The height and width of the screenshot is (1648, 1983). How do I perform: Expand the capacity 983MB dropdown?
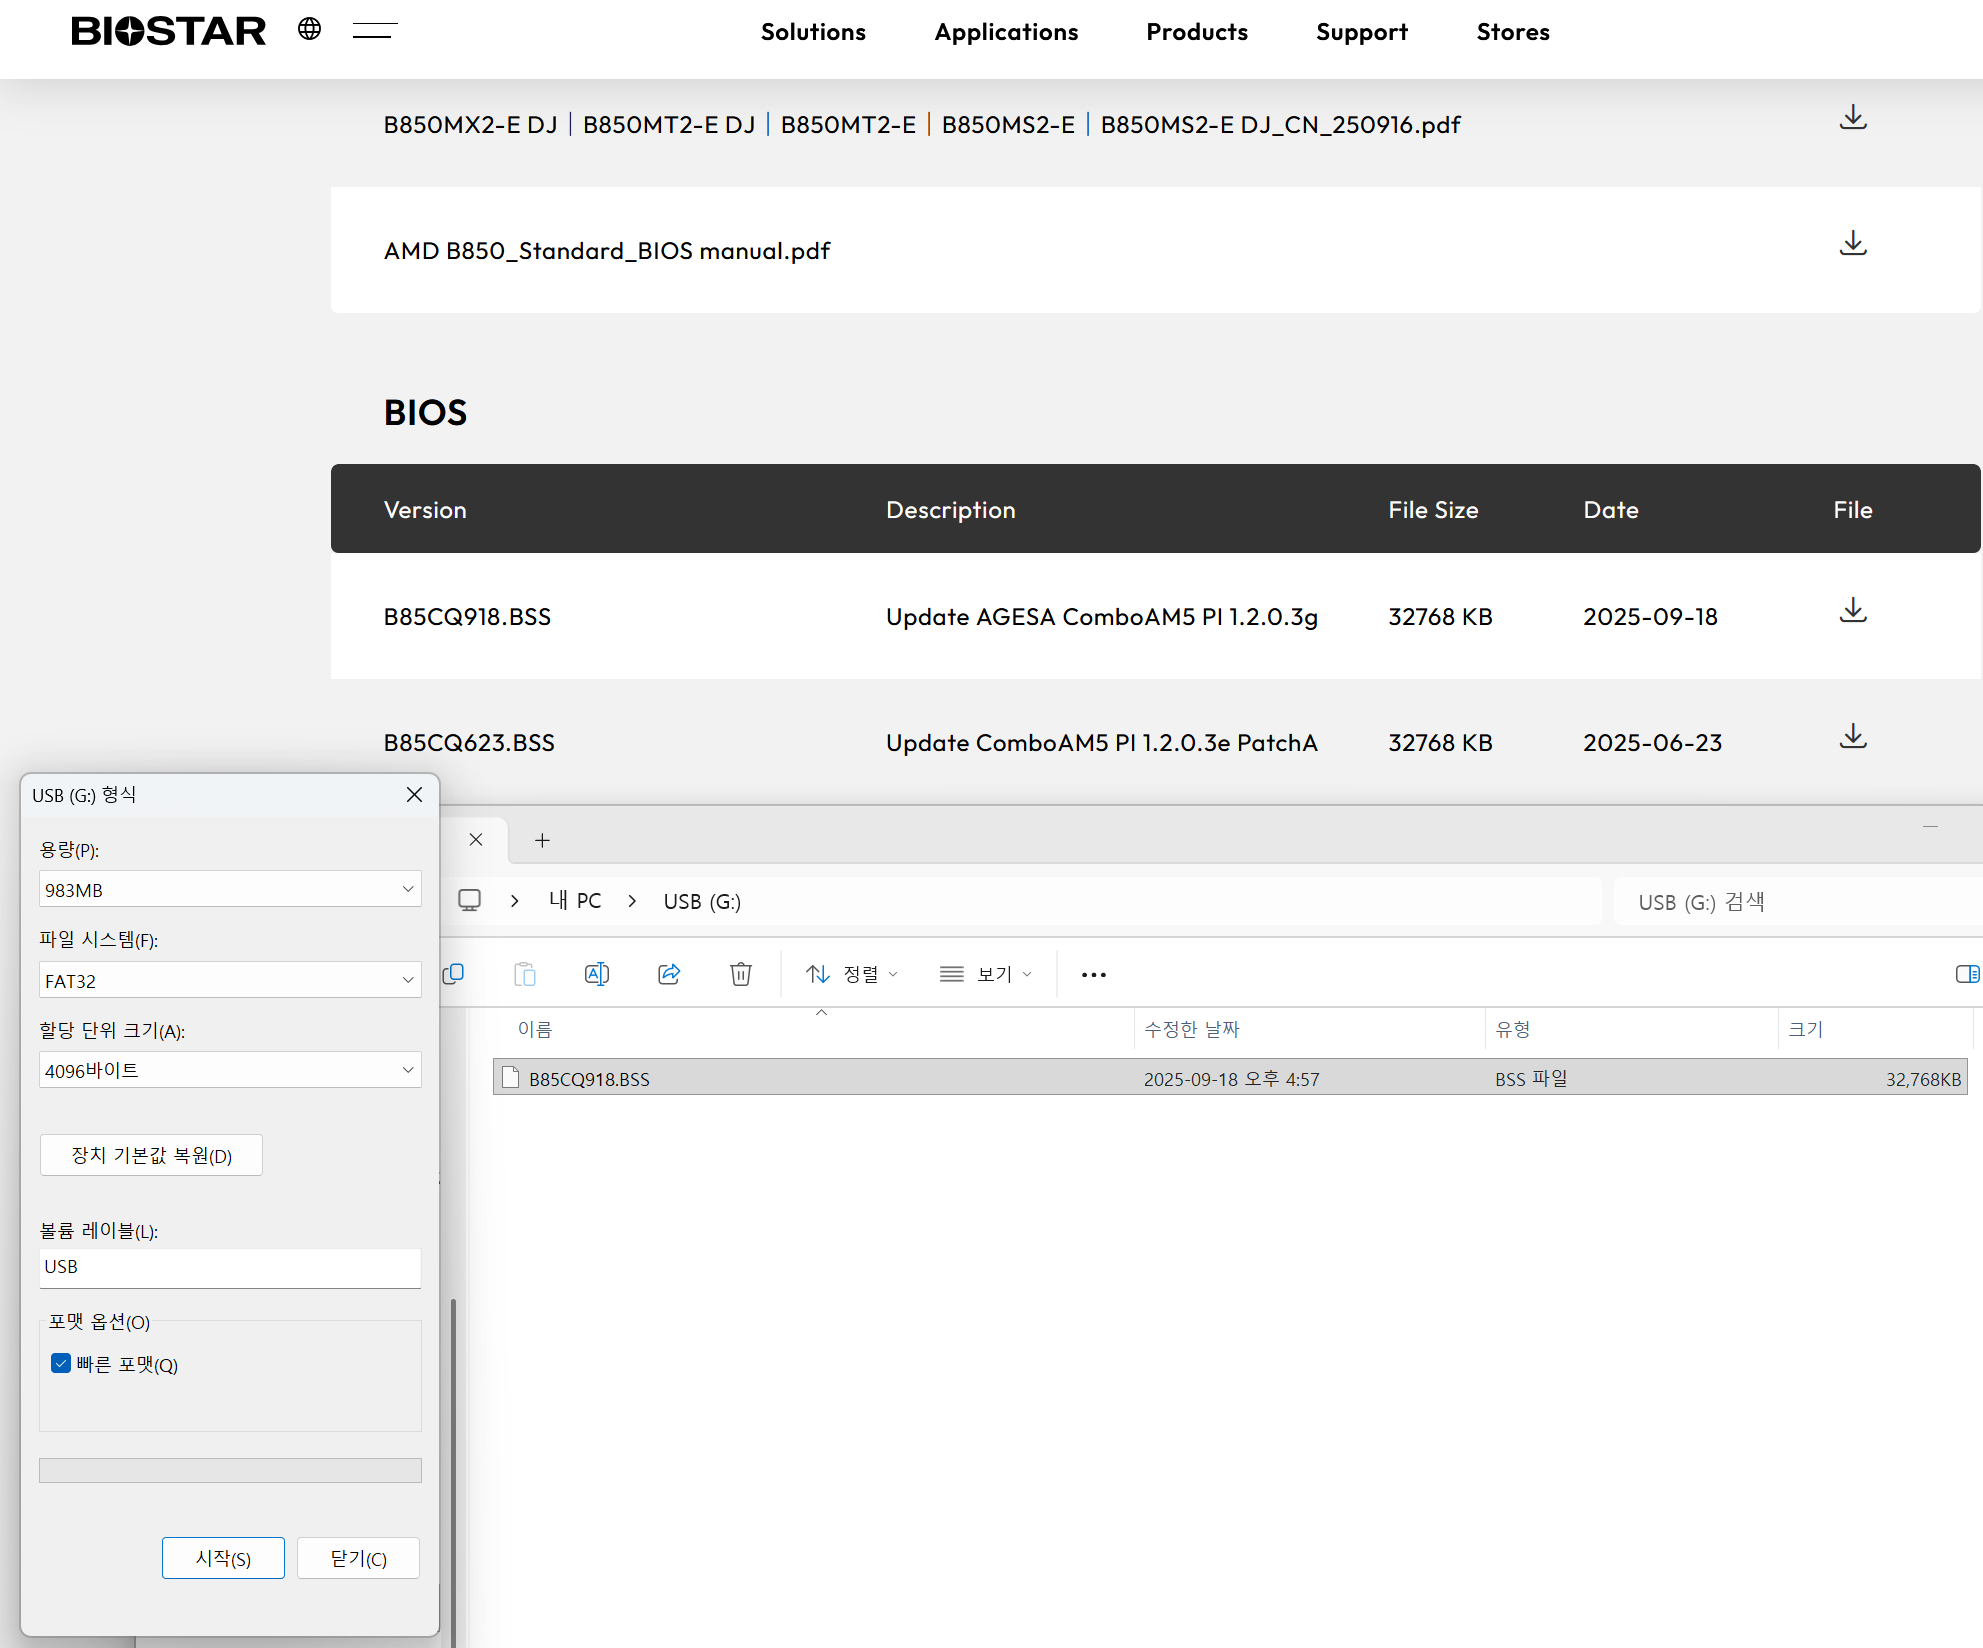click(230, 889)
